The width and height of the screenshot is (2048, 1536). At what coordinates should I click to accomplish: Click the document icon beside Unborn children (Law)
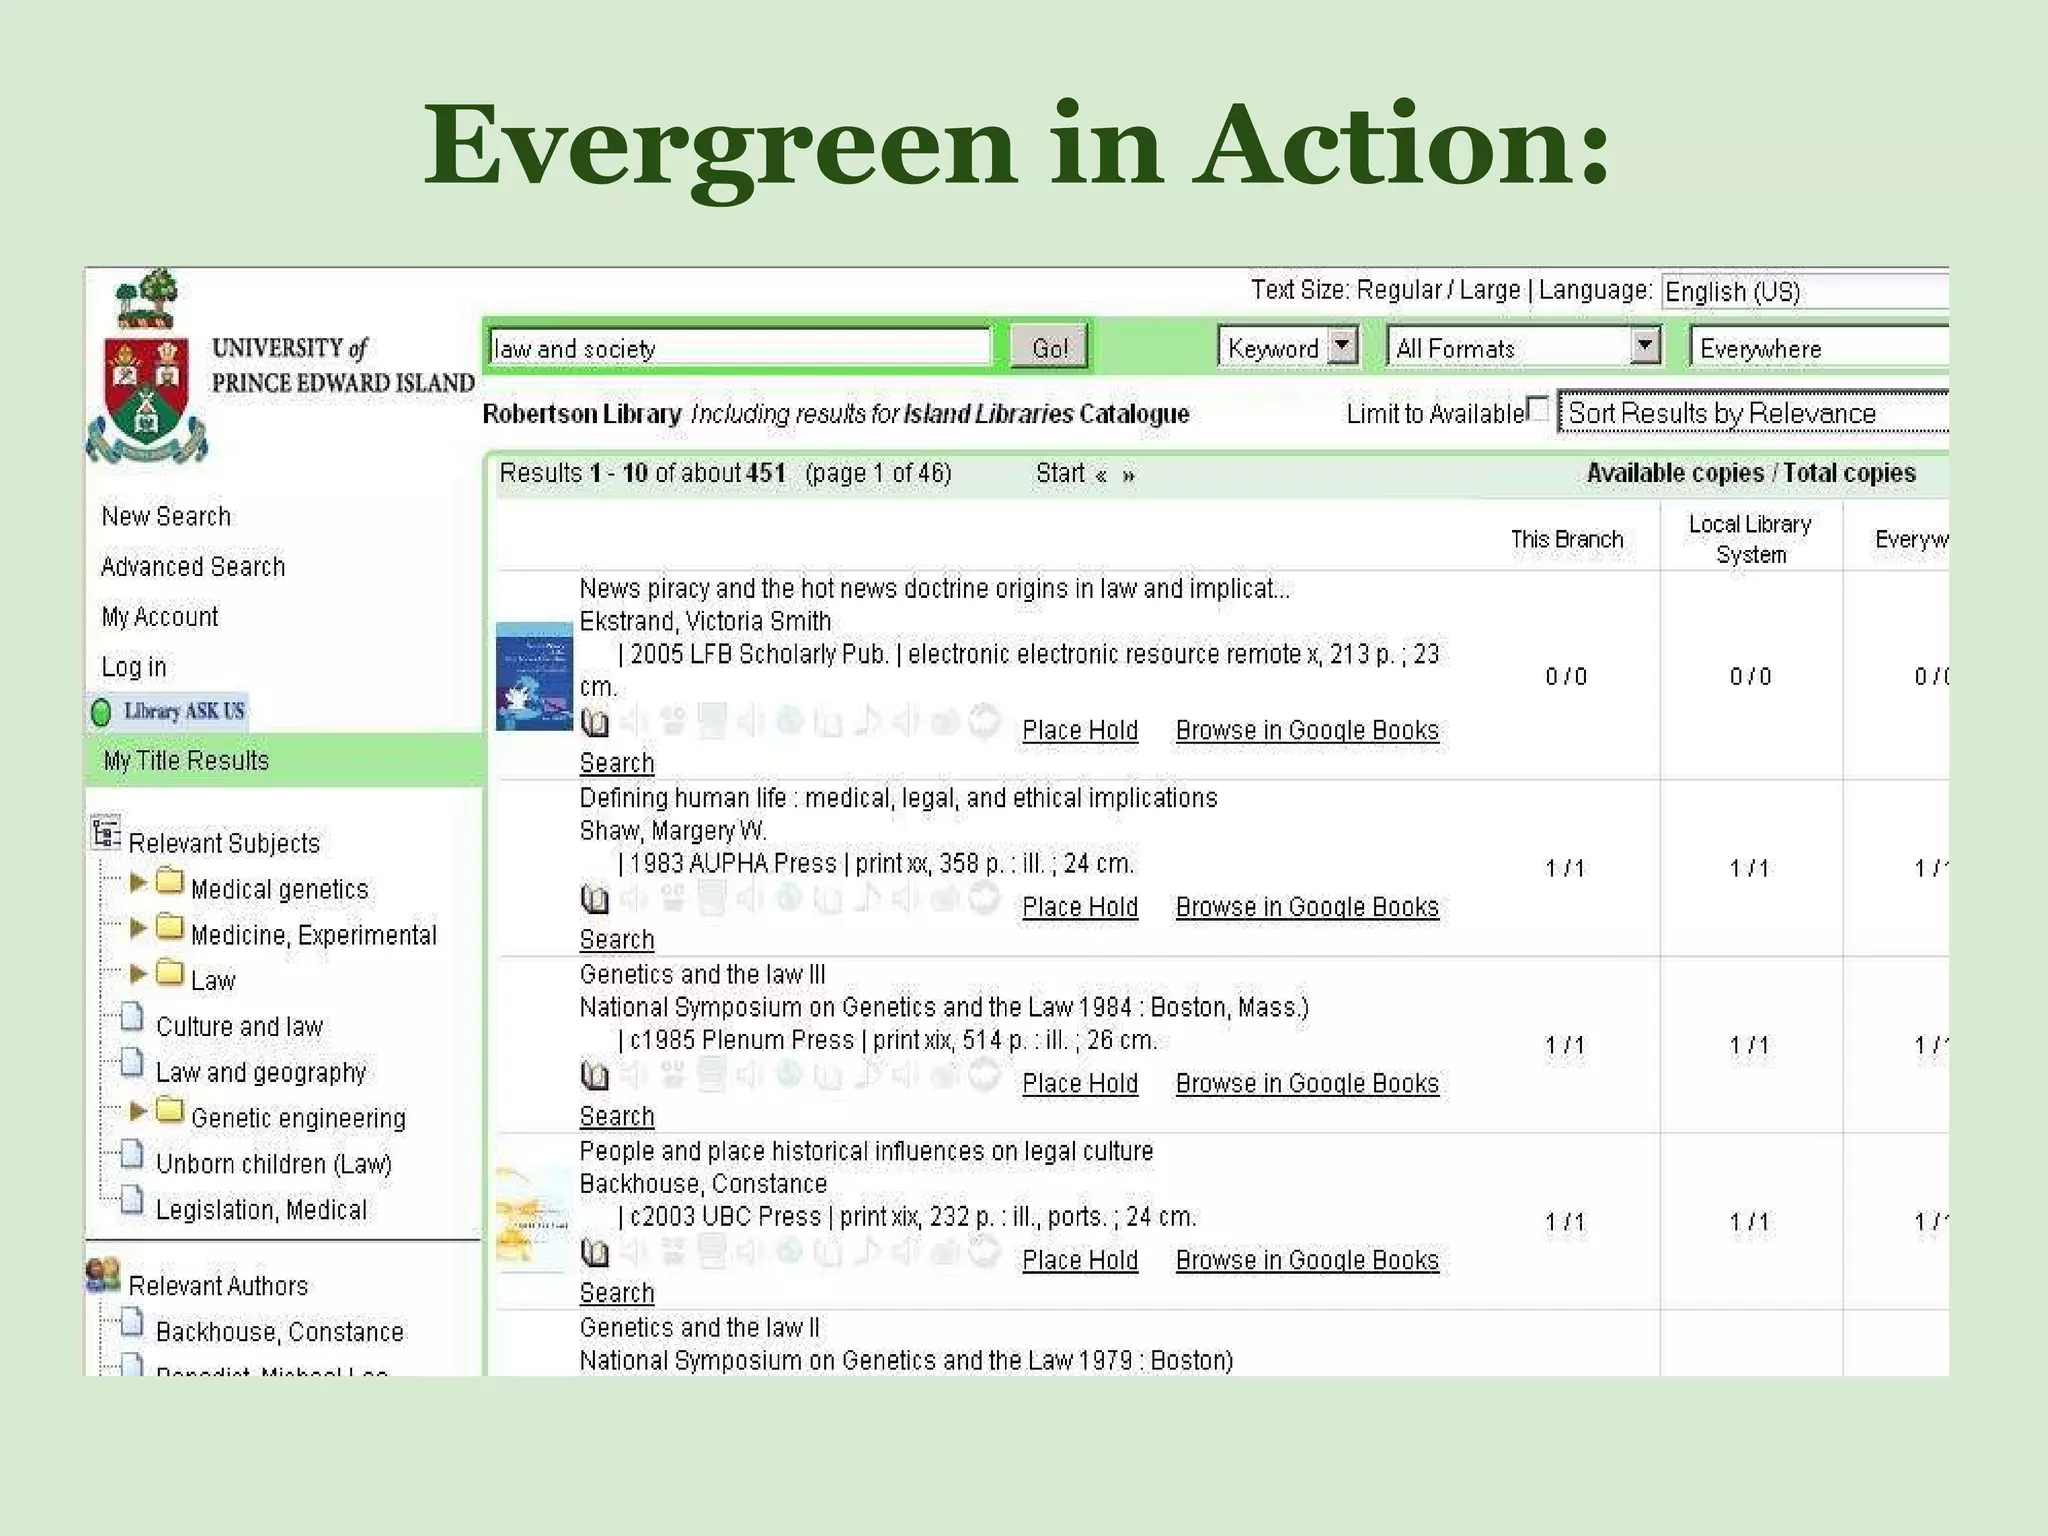pos(132,1156)
